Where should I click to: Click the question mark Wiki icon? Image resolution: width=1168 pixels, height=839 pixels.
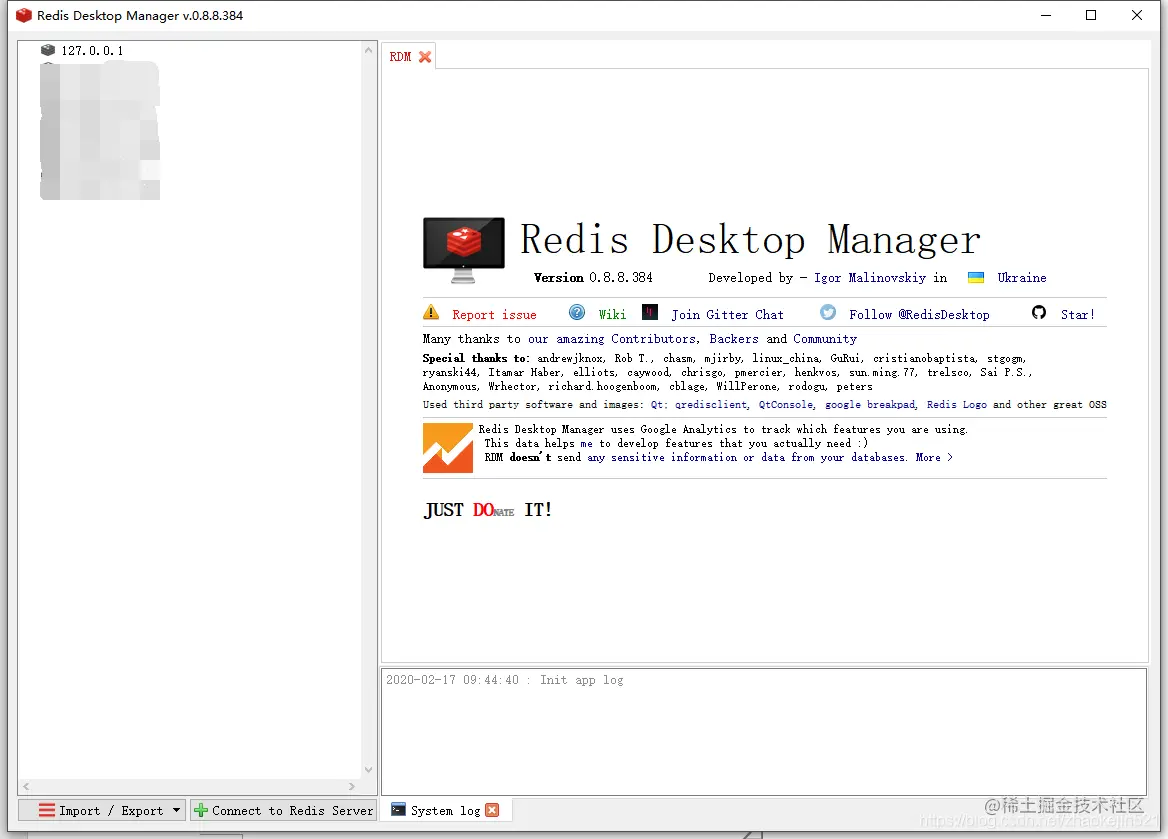pyautogui.click(x=577, y=312)
